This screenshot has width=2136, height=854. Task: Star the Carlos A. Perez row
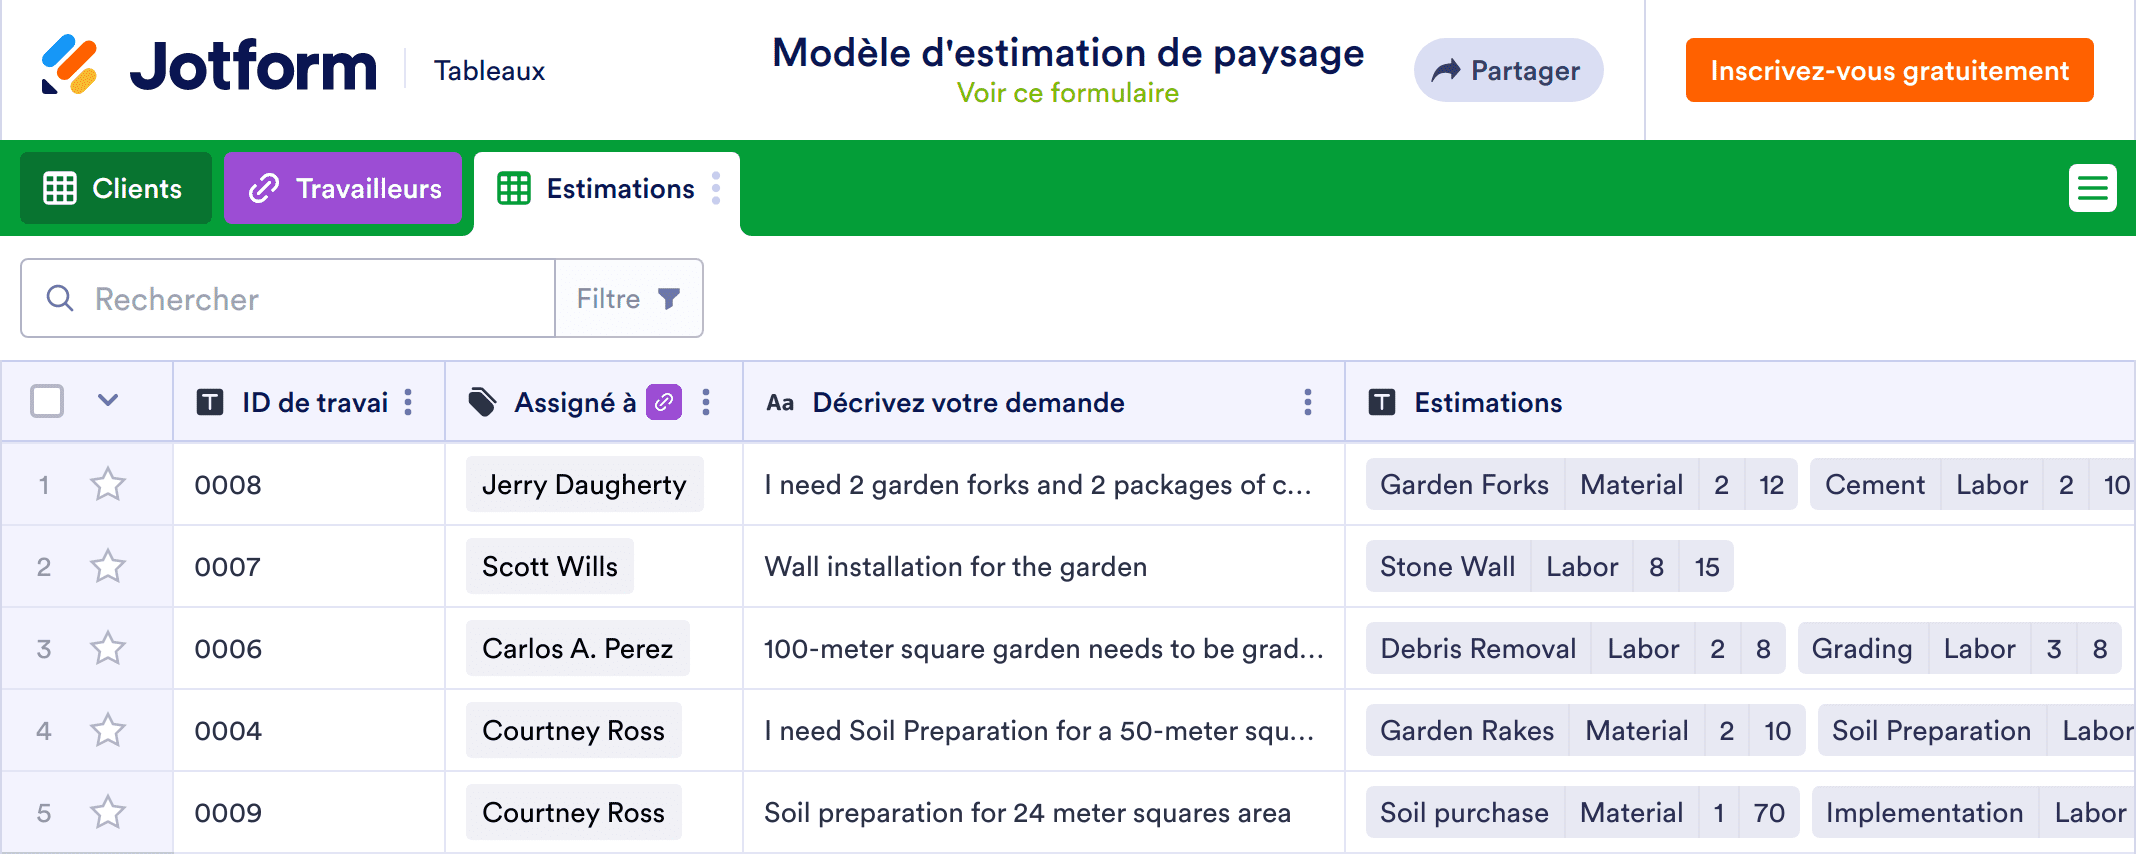click(x=108, y=649)
